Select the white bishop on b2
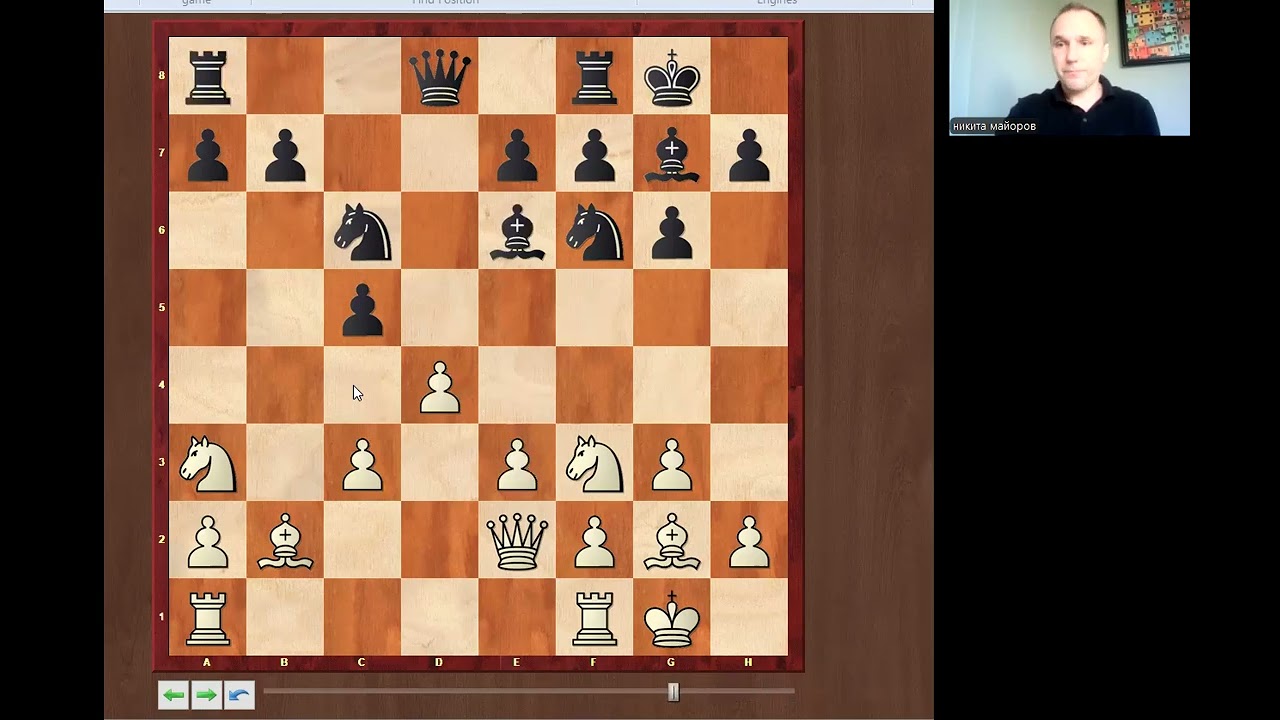 tap(285, 541)
